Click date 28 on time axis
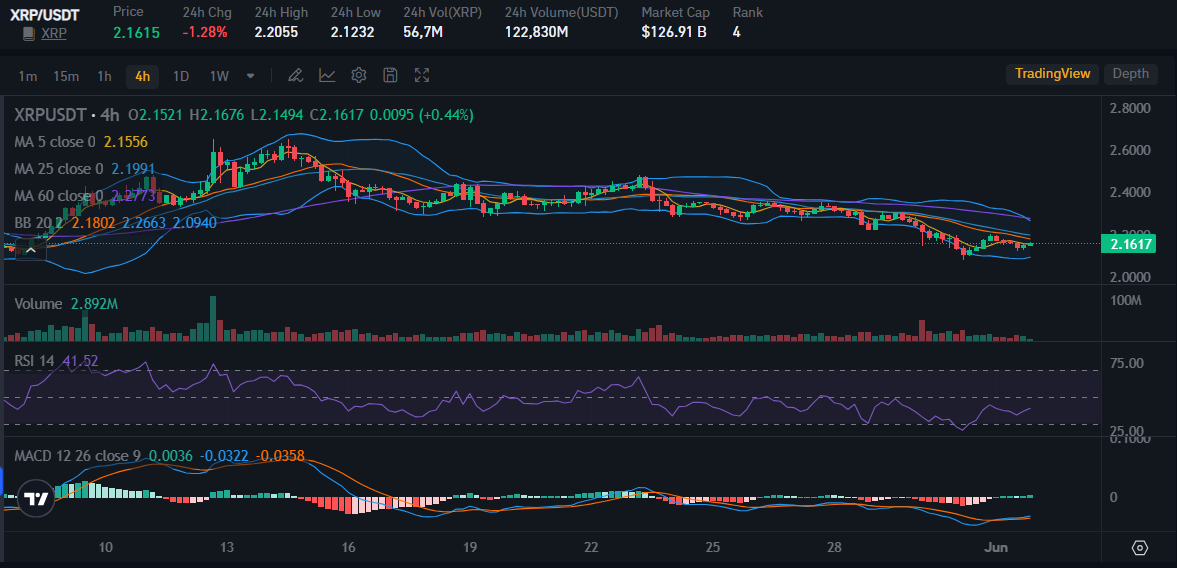1177x568 pixels. click(835, 547)
